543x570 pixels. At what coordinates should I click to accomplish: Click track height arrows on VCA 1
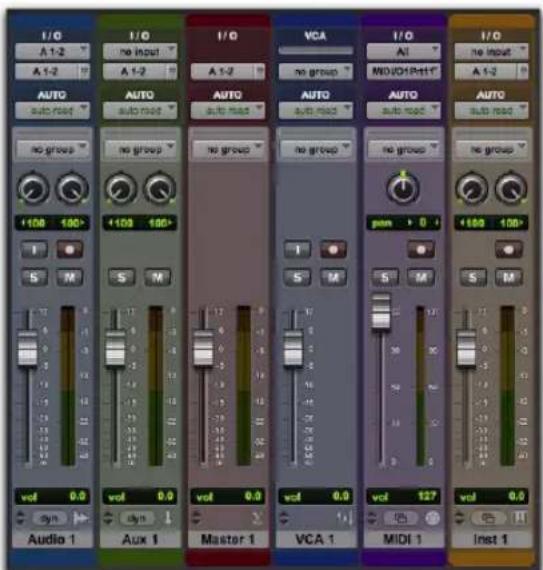tap(284, 518)
